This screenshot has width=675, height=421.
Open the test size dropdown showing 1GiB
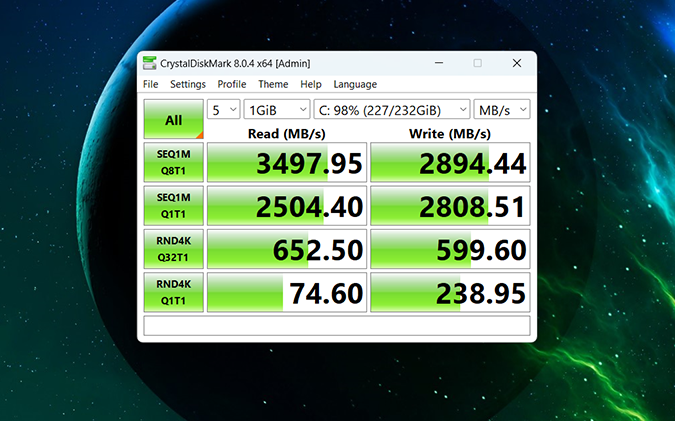coord(277,110)
